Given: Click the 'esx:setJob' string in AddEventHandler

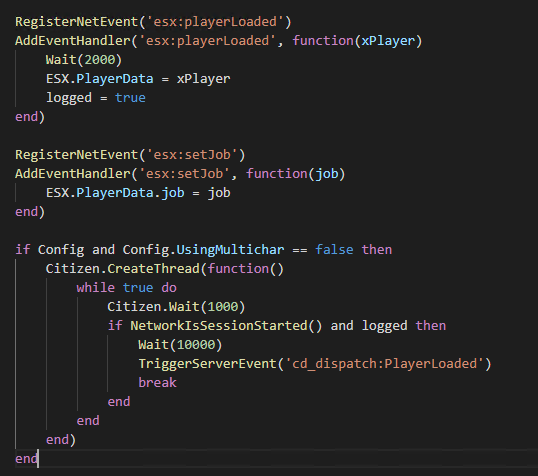Looking at the screenshot, I should (x=185, y=174).
